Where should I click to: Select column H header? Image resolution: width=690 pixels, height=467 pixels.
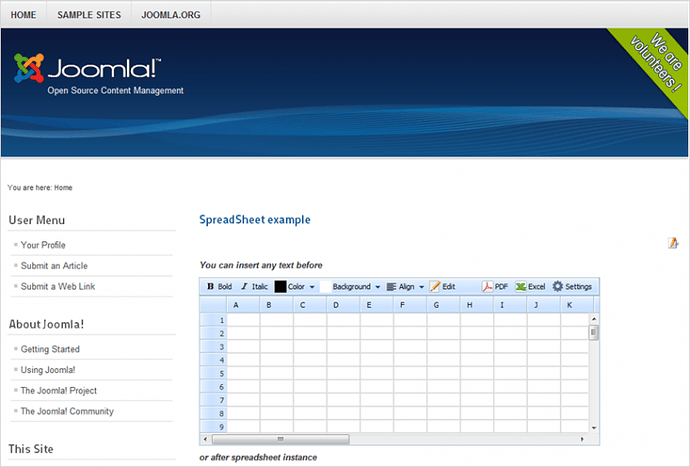(x=477, y=305)
